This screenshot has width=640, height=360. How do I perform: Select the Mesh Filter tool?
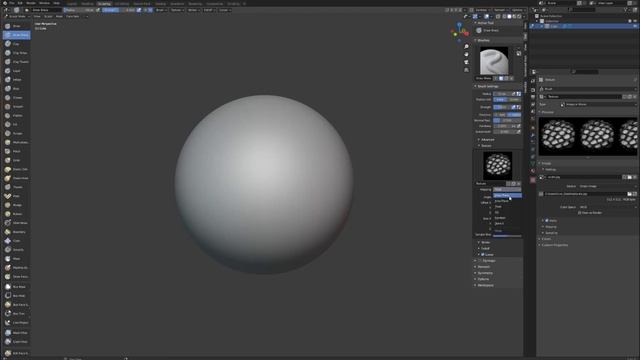(x=16, y=333)
